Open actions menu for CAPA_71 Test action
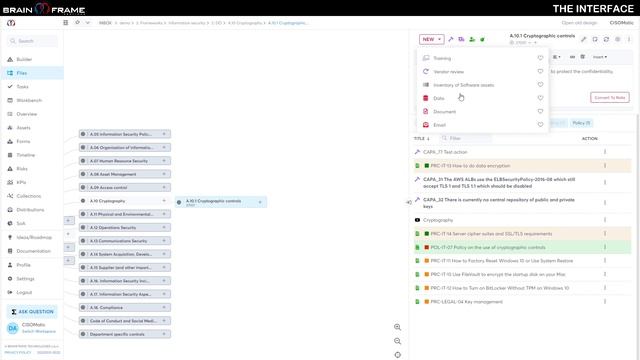640x360 pixels. (x=605, y=152)
